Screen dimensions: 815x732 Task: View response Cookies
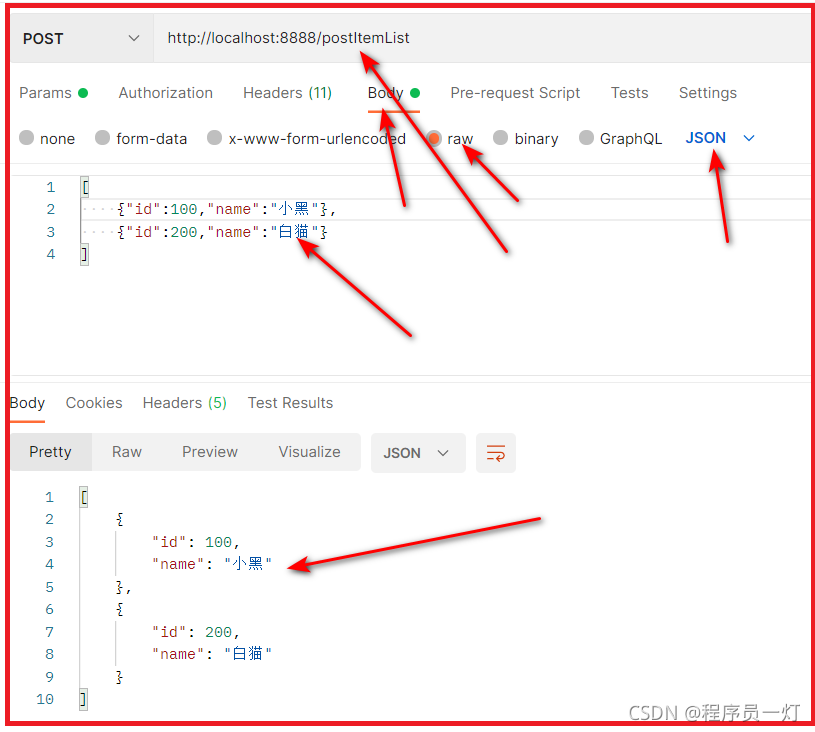[93, 403]
